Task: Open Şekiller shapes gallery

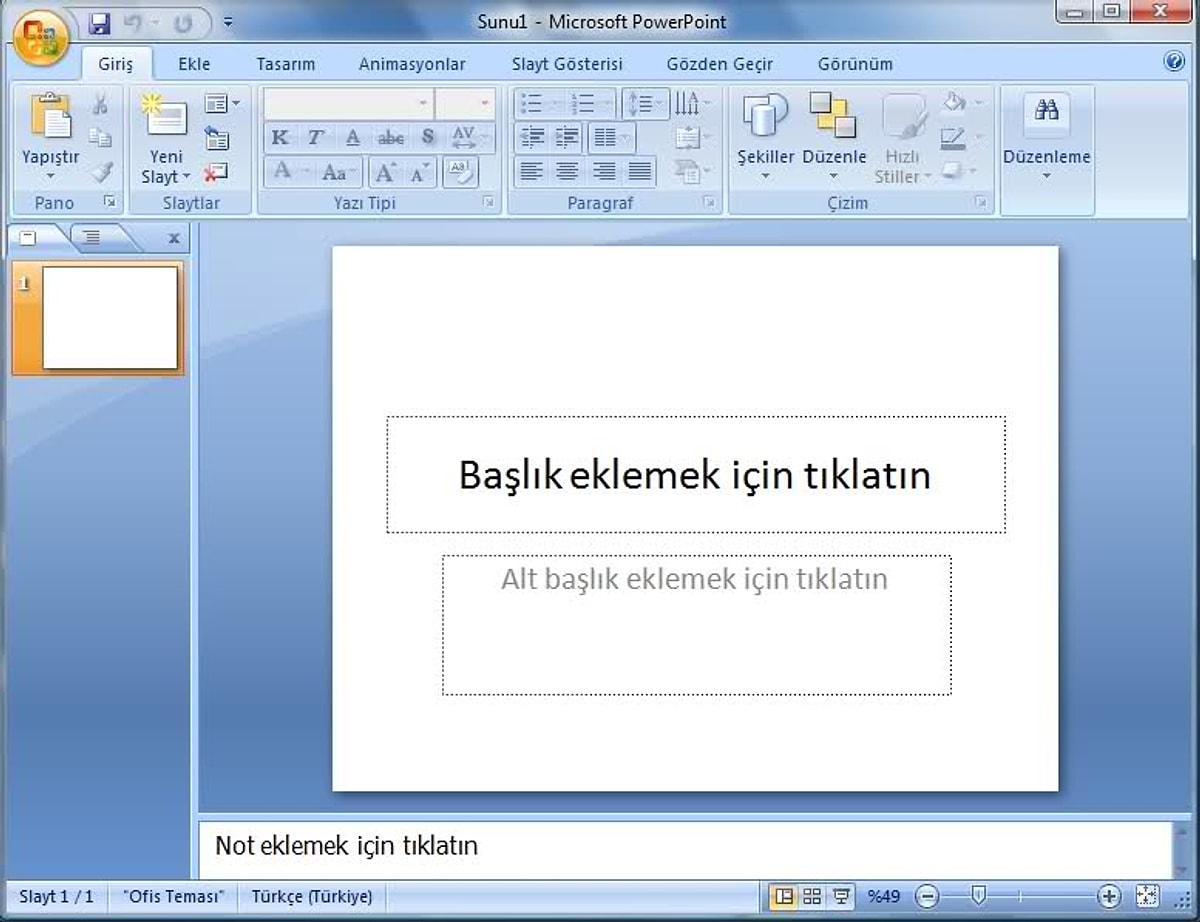Action: (765, 117)
